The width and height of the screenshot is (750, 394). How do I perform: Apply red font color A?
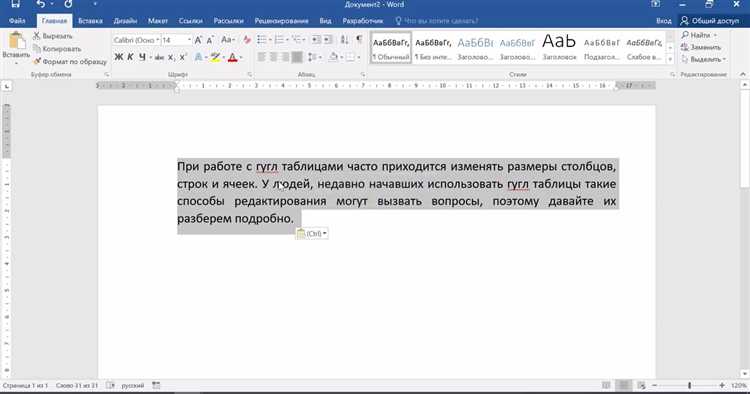[232, 57]
